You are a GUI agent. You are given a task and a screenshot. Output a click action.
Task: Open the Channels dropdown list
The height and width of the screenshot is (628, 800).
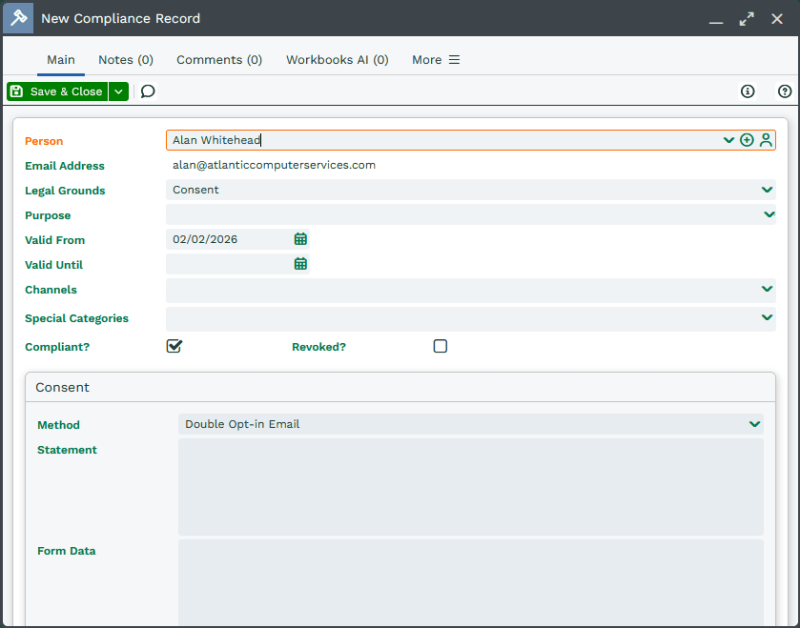767,289
